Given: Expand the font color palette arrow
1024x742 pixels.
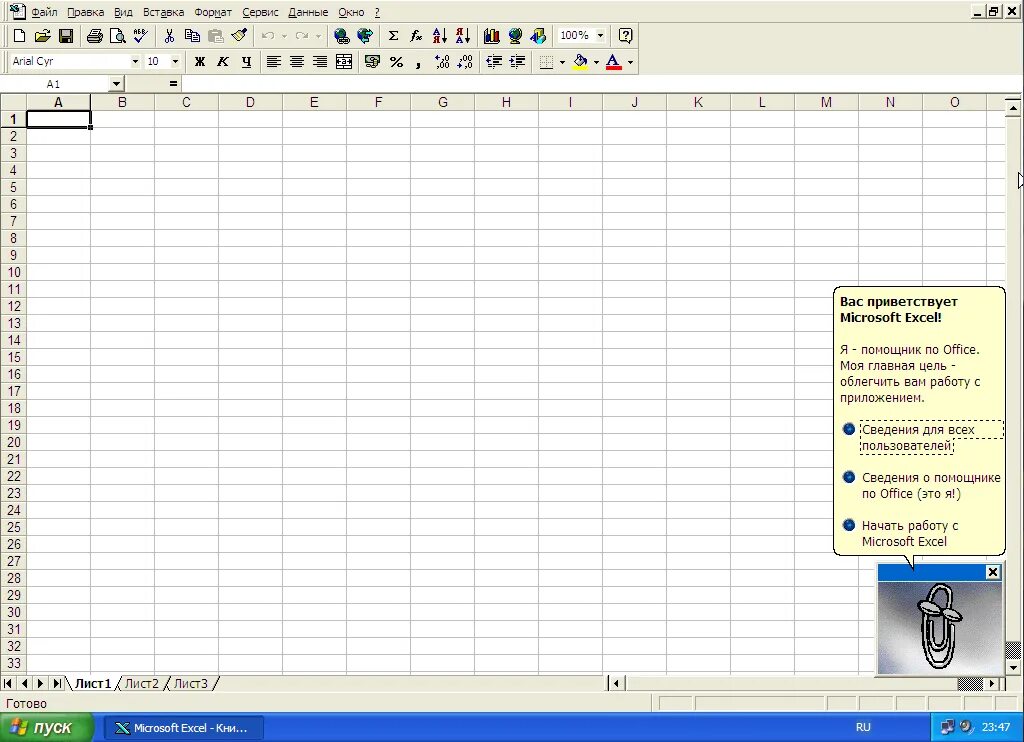Looking at the screenshot, I should pos(630,62).
